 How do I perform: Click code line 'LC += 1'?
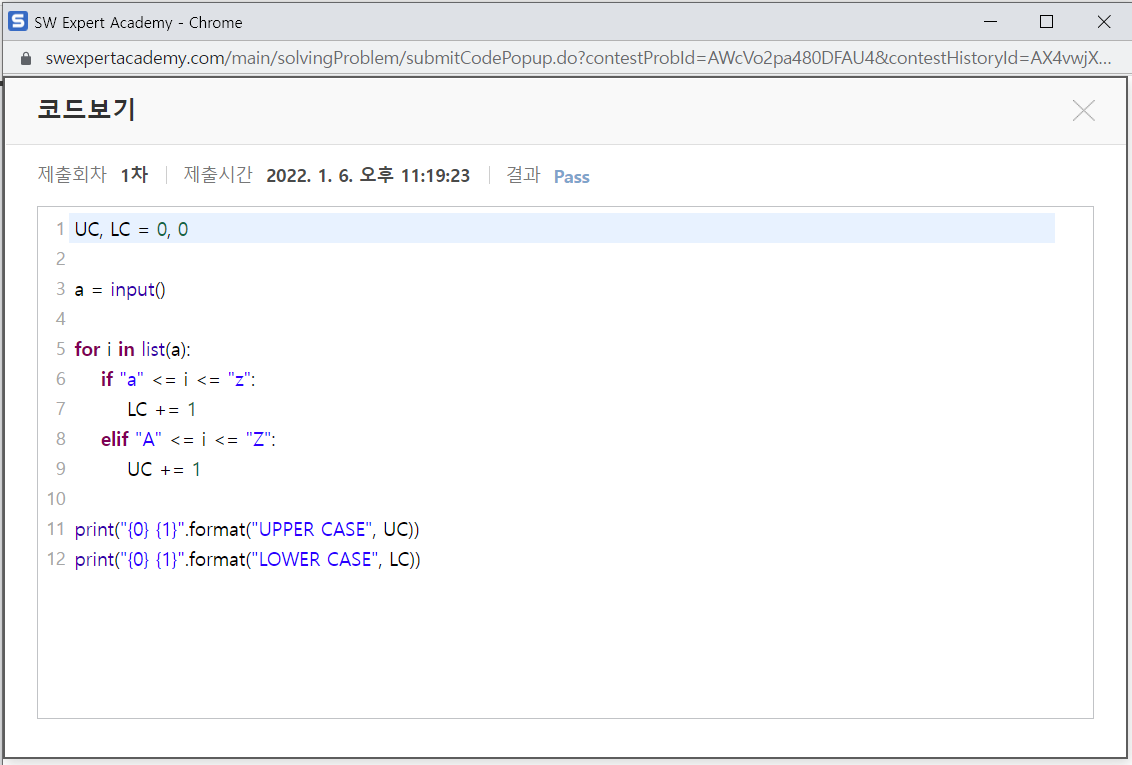[x=162, y=410]
